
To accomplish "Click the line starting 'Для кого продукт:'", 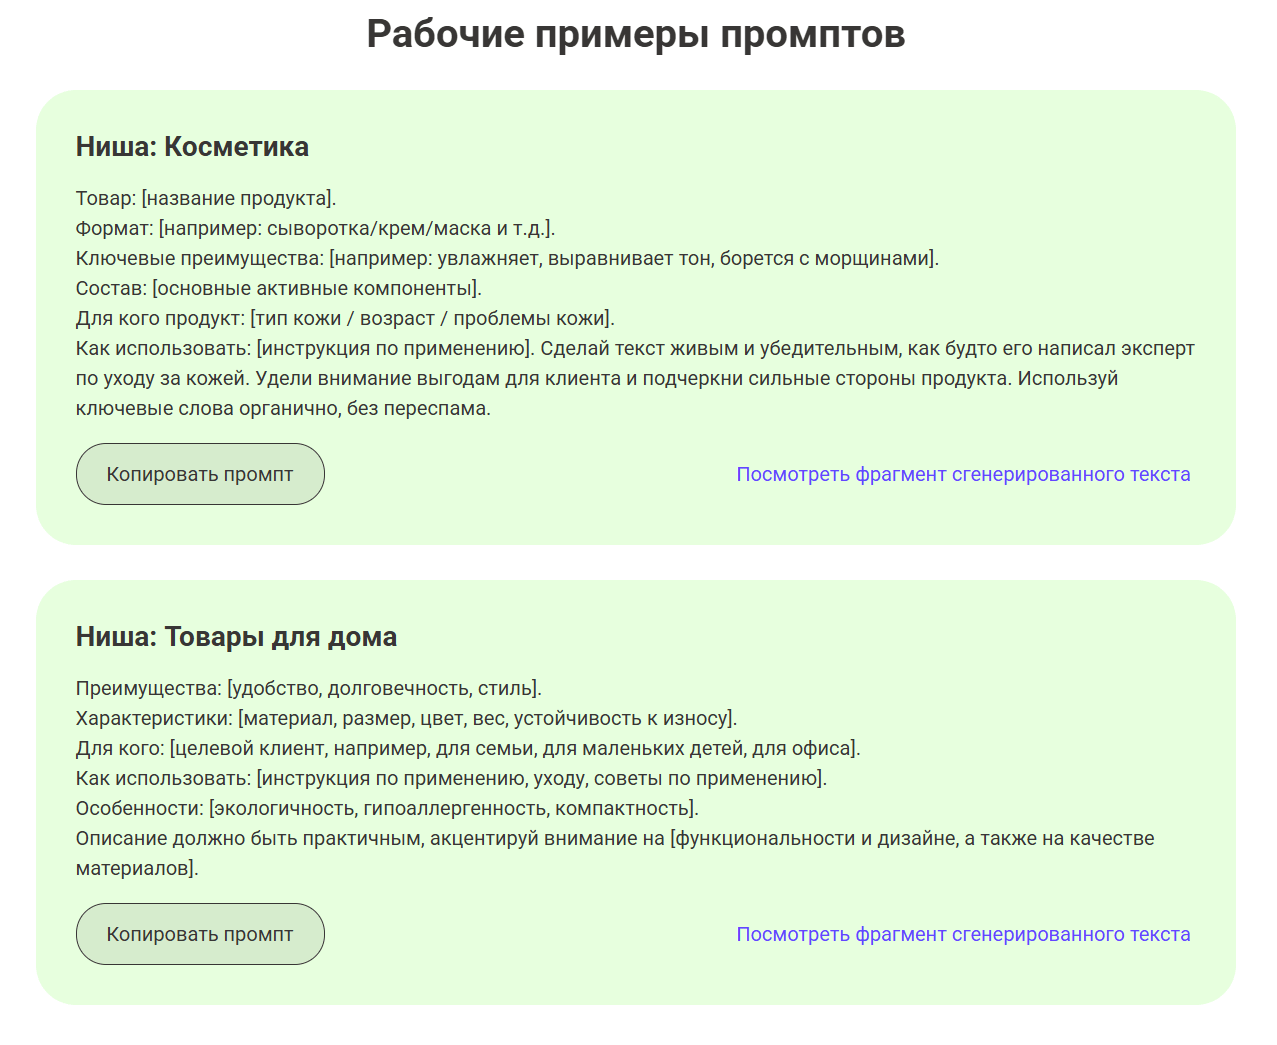I will (345, 318).
